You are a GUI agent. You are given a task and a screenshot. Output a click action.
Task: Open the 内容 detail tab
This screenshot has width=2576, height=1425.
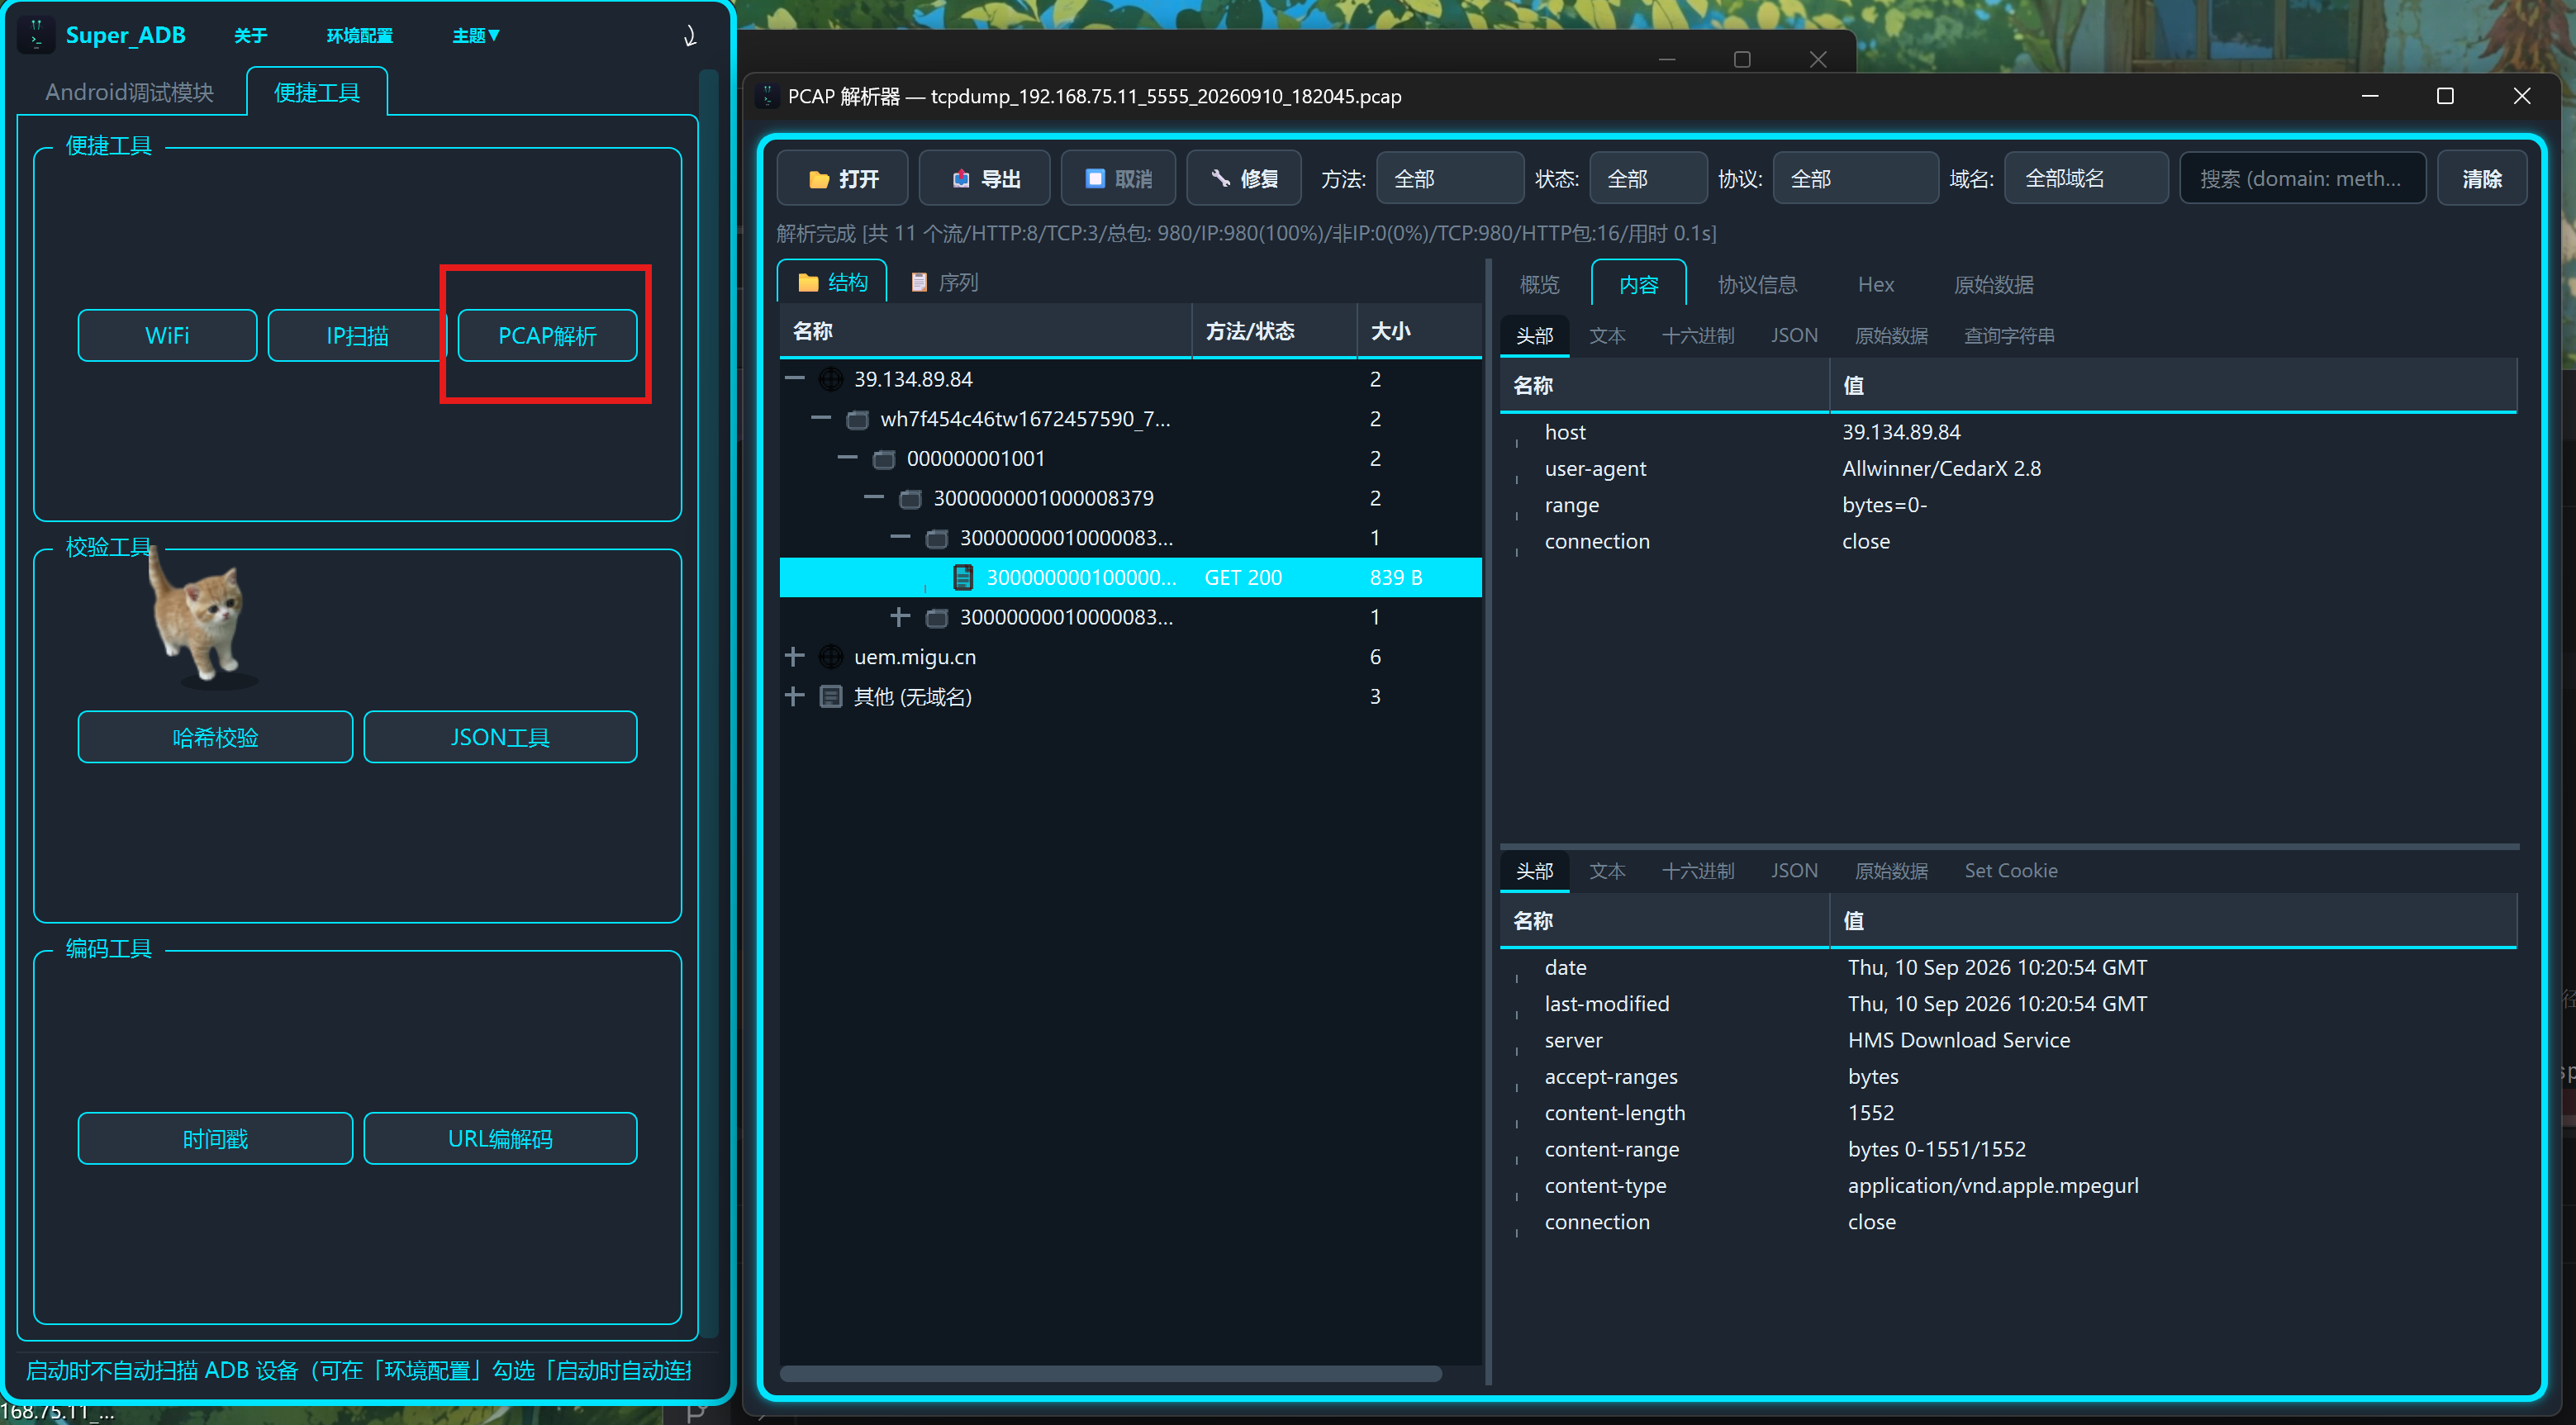tap(1638, 285)
